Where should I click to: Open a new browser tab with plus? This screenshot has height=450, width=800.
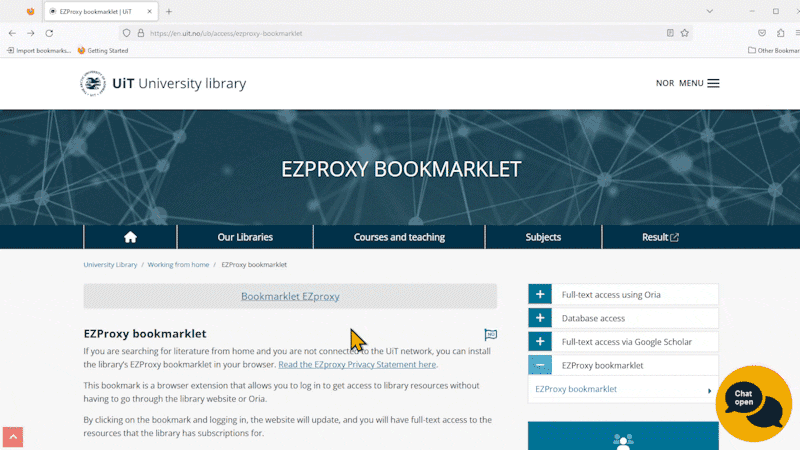tap(169, 11)
